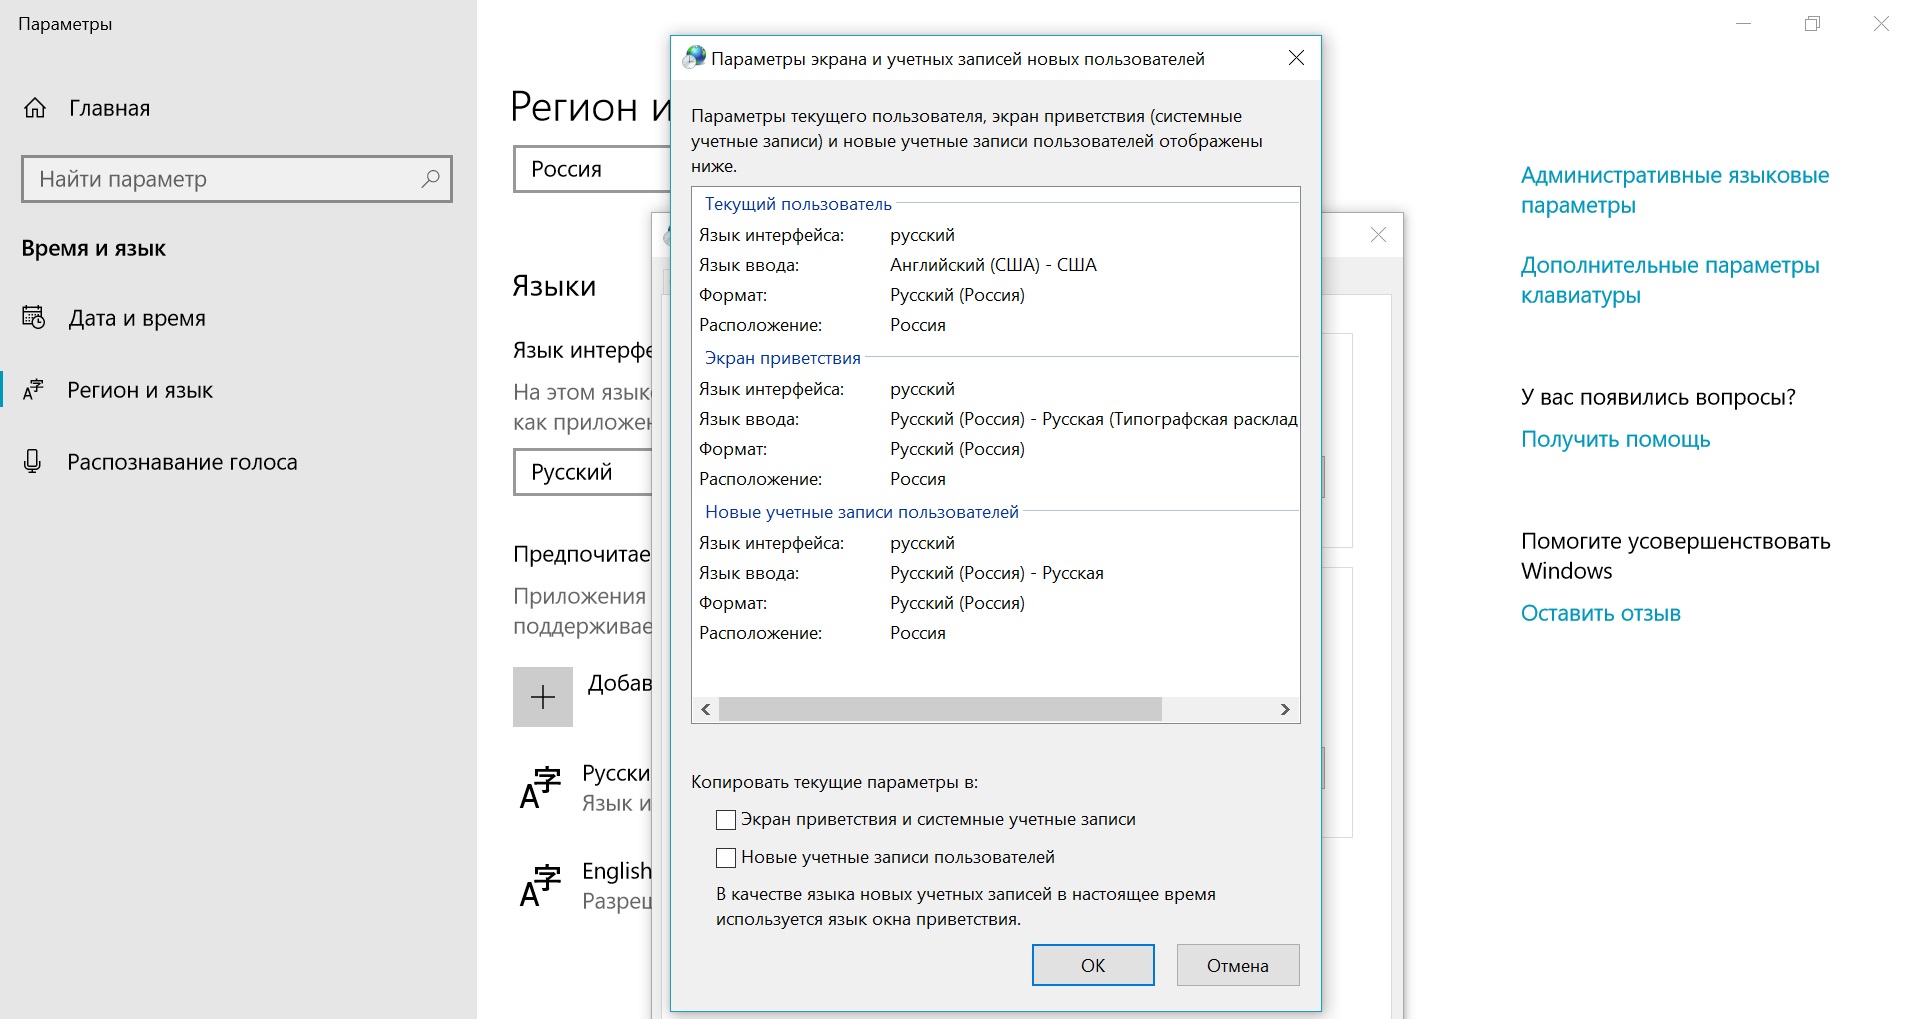Click the Новые учетные записи пользователей group header
1917x1019 pixels.
point(862,512)
